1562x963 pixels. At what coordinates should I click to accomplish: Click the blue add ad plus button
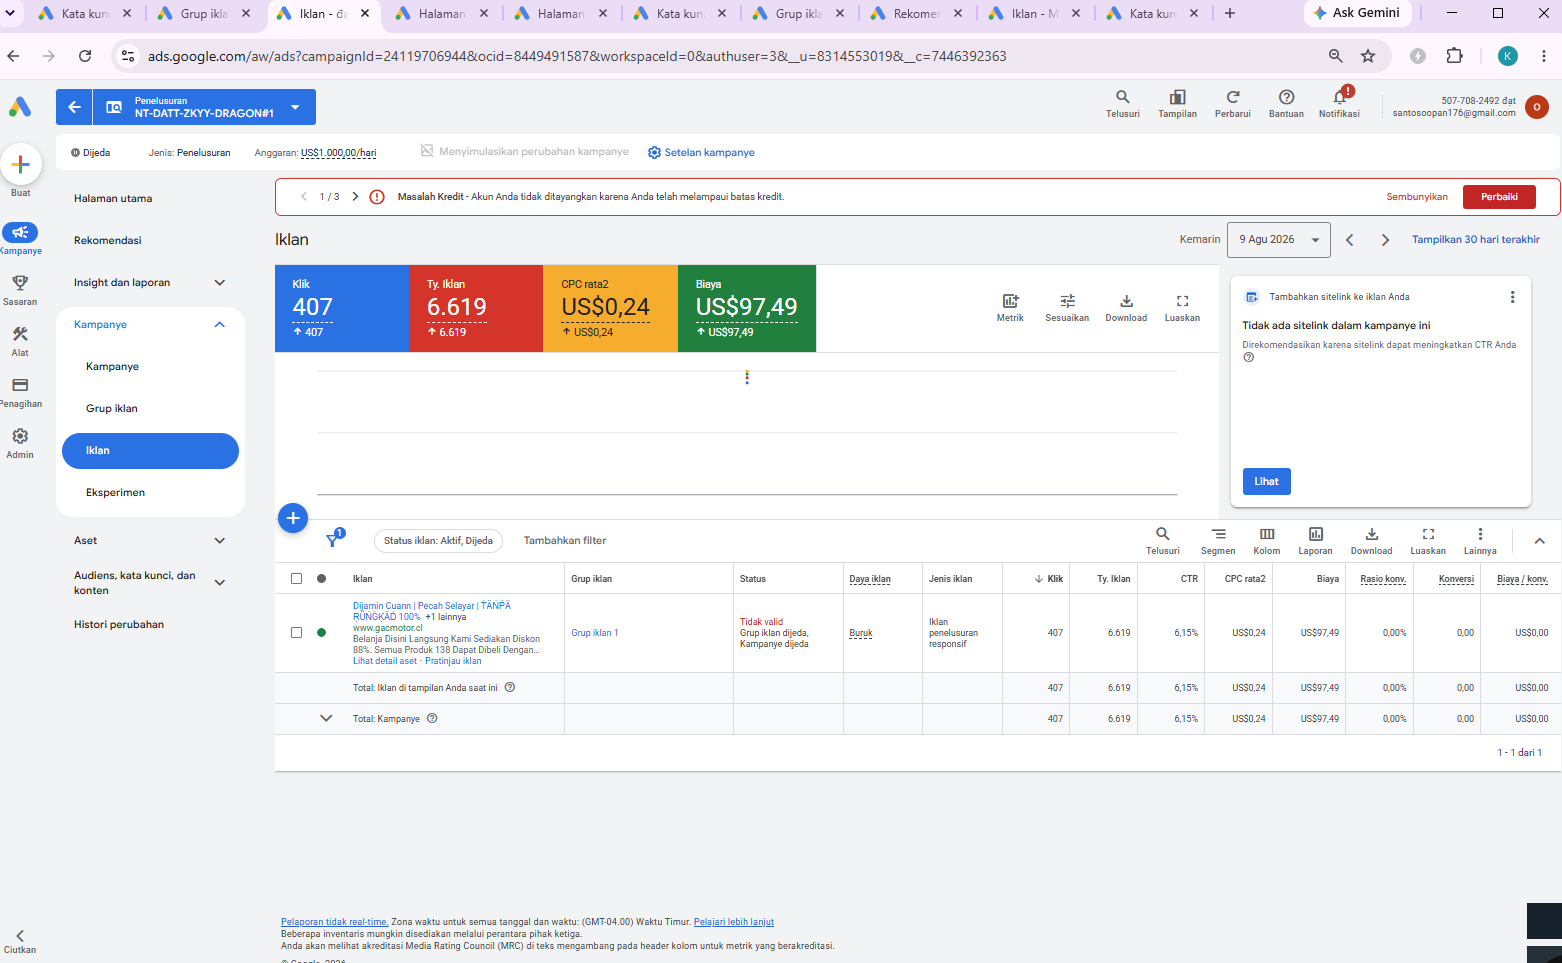[293, 518]
